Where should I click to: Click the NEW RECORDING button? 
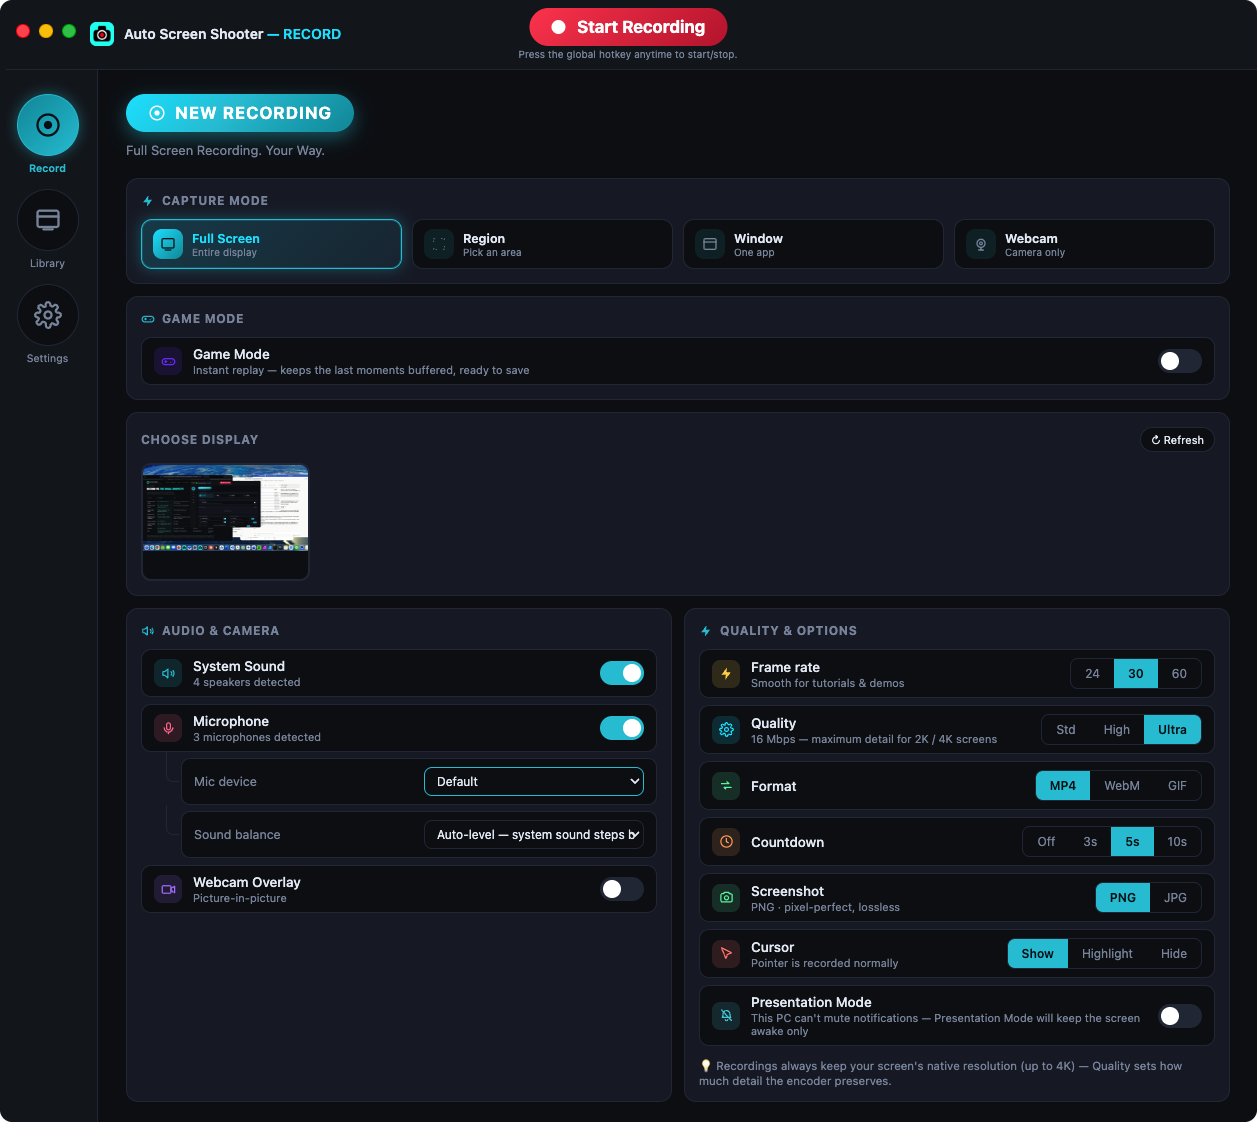240,113
